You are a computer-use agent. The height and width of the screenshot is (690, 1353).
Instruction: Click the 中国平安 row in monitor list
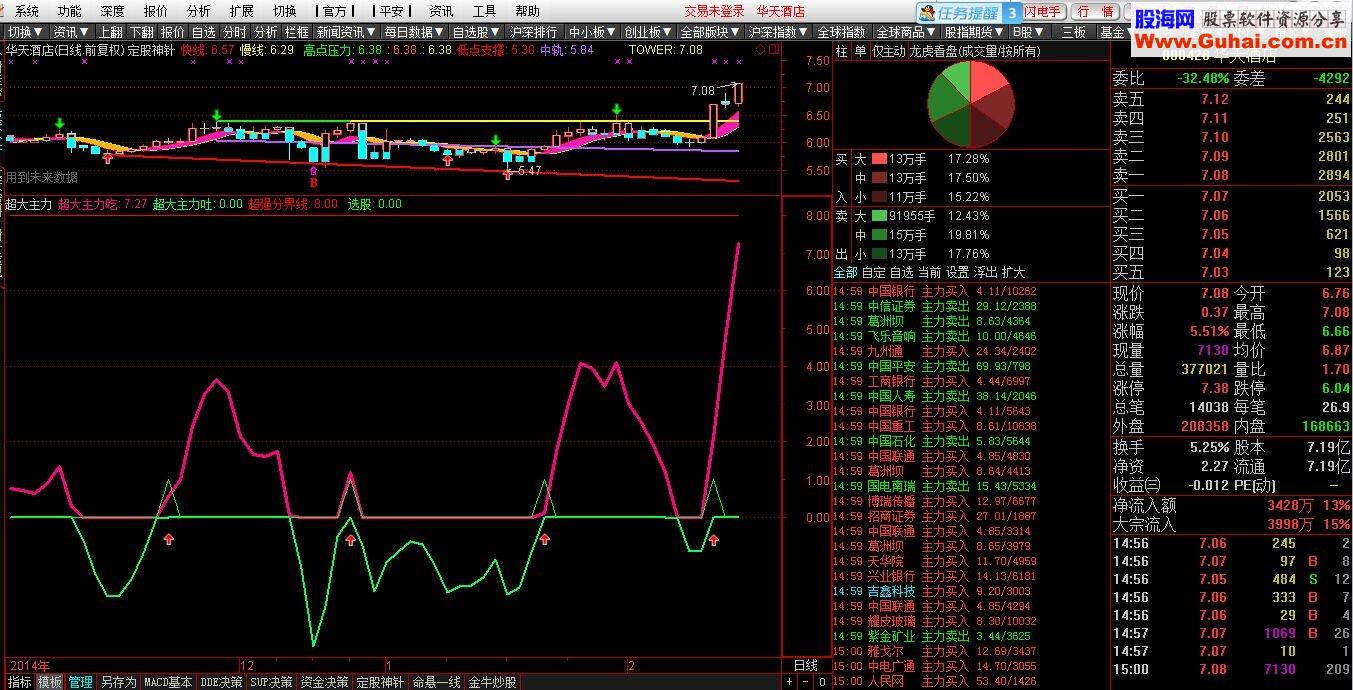coord(935,366)
